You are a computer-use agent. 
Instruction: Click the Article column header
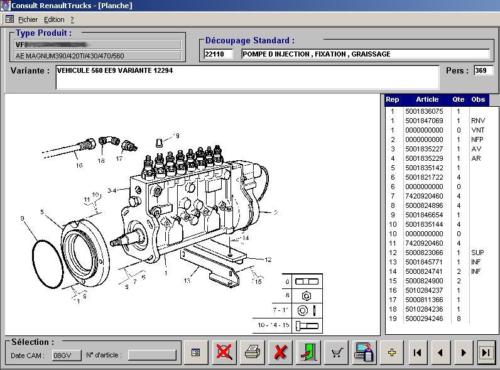click(x=427, y=99)
